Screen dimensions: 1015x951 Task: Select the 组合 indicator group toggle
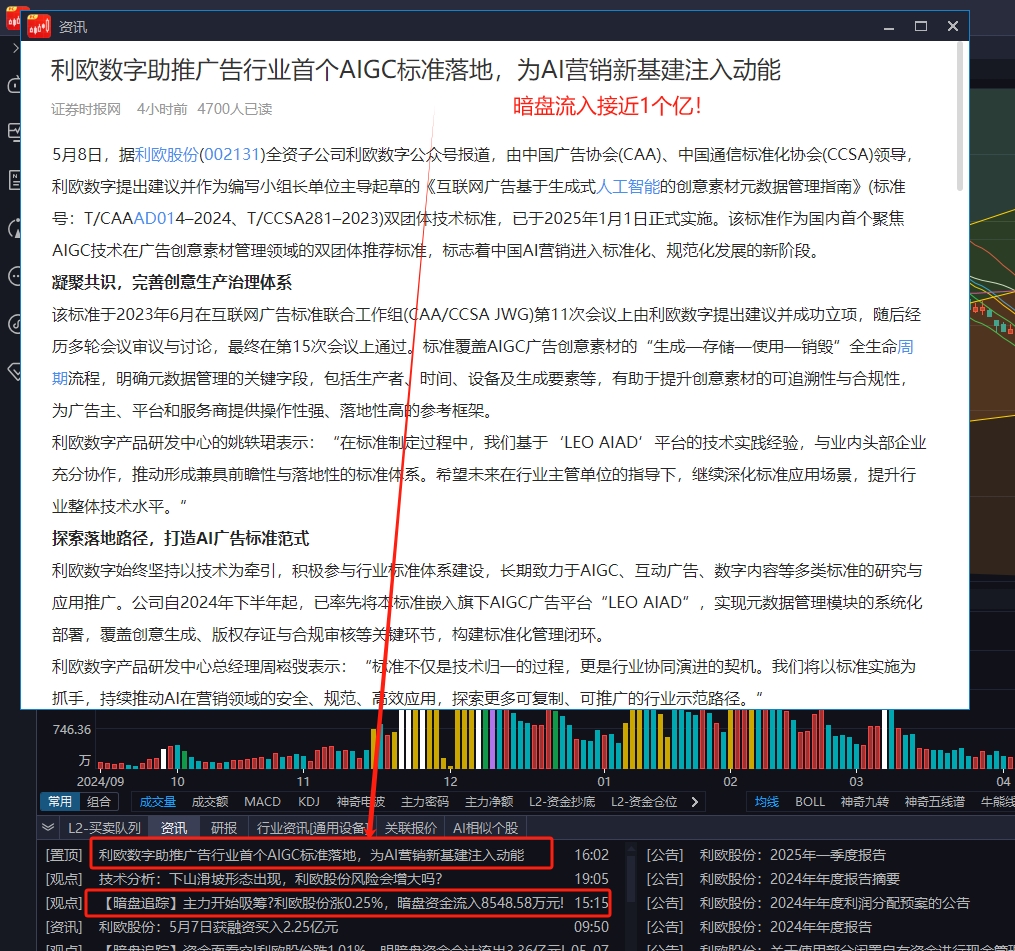(x=99, y=801)
